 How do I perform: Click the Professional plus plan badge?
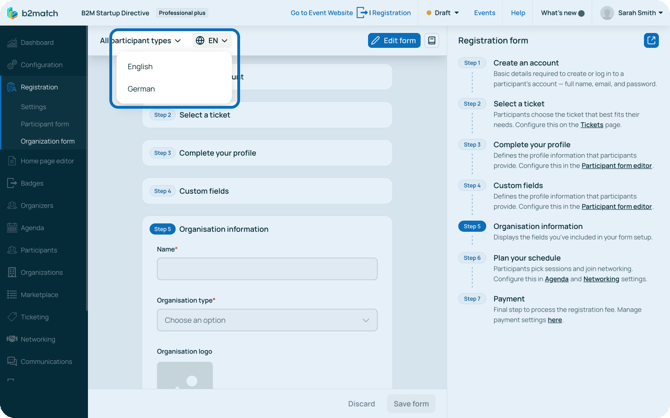point(182,13)
